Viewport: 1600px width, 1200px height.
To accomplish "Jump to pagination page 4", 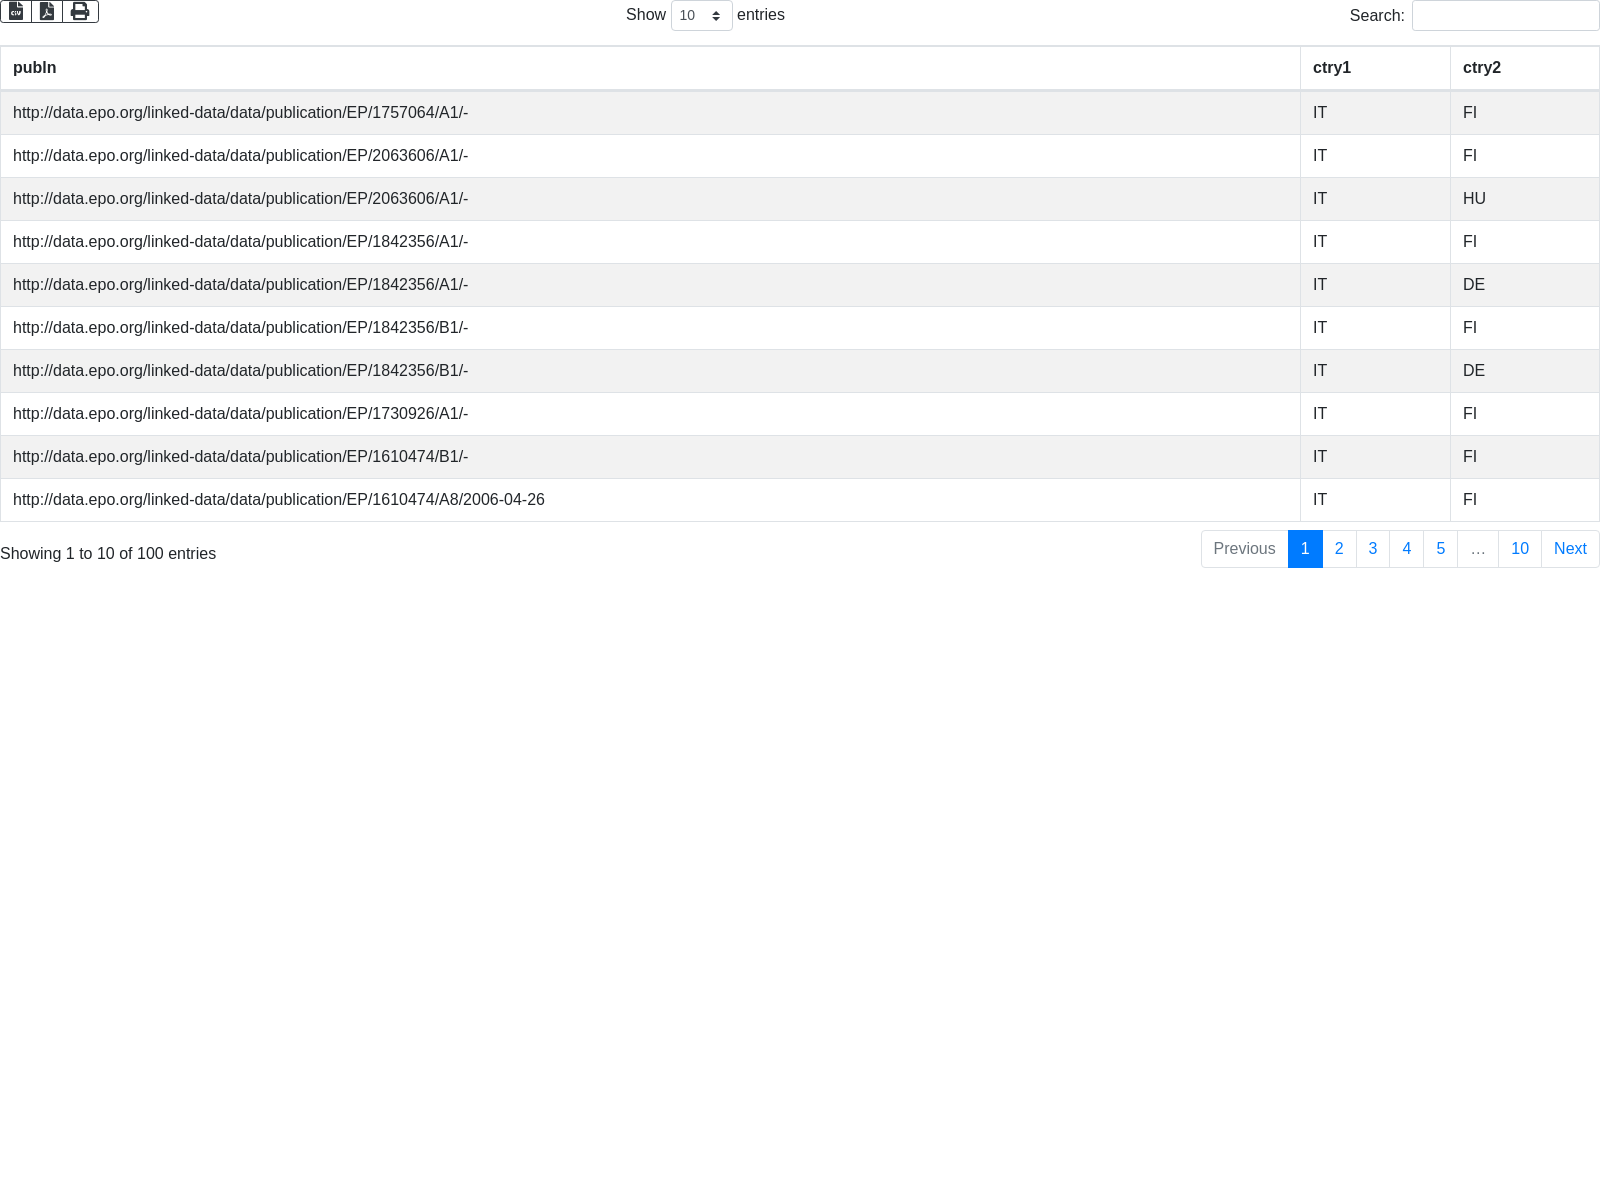I will 1406,549.
